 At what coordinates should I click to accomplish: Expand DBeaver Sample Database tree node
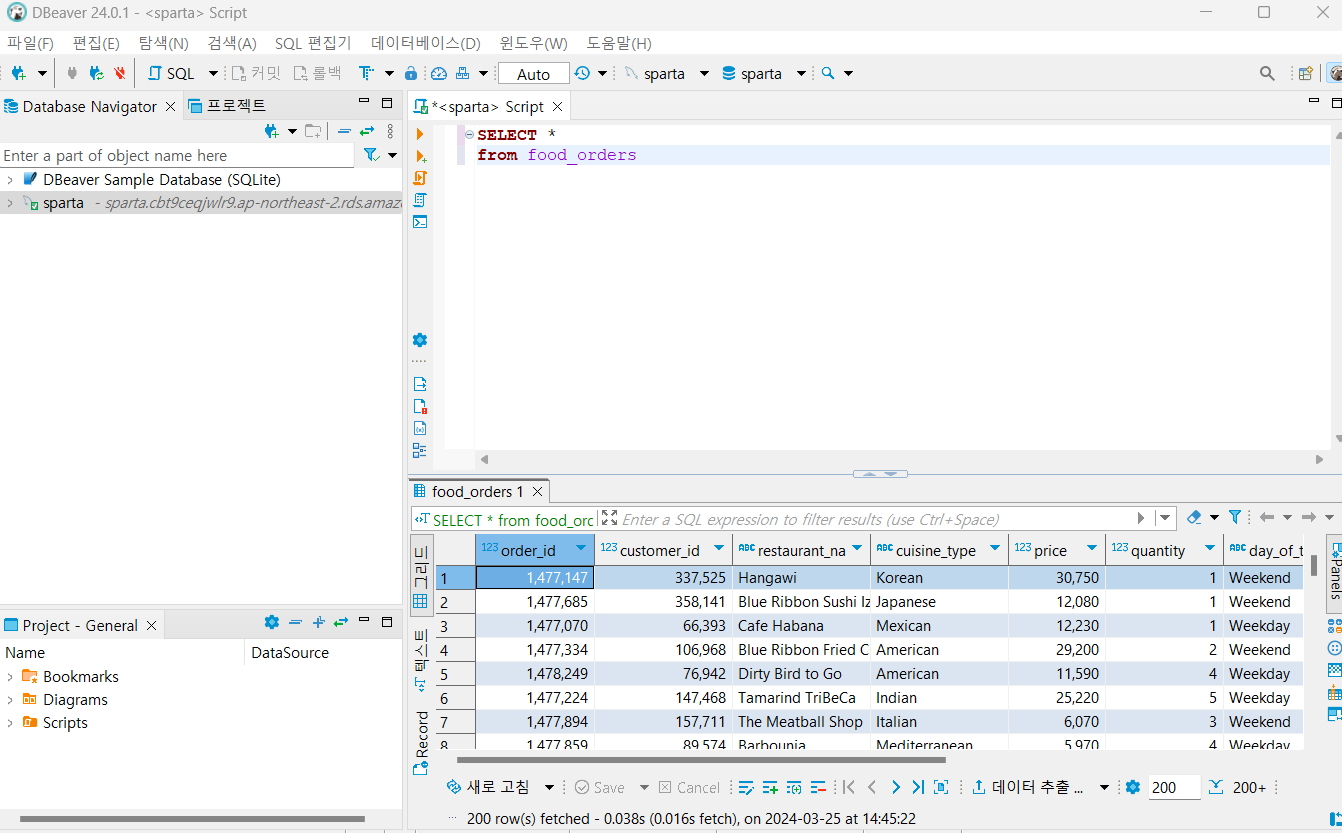10,180
